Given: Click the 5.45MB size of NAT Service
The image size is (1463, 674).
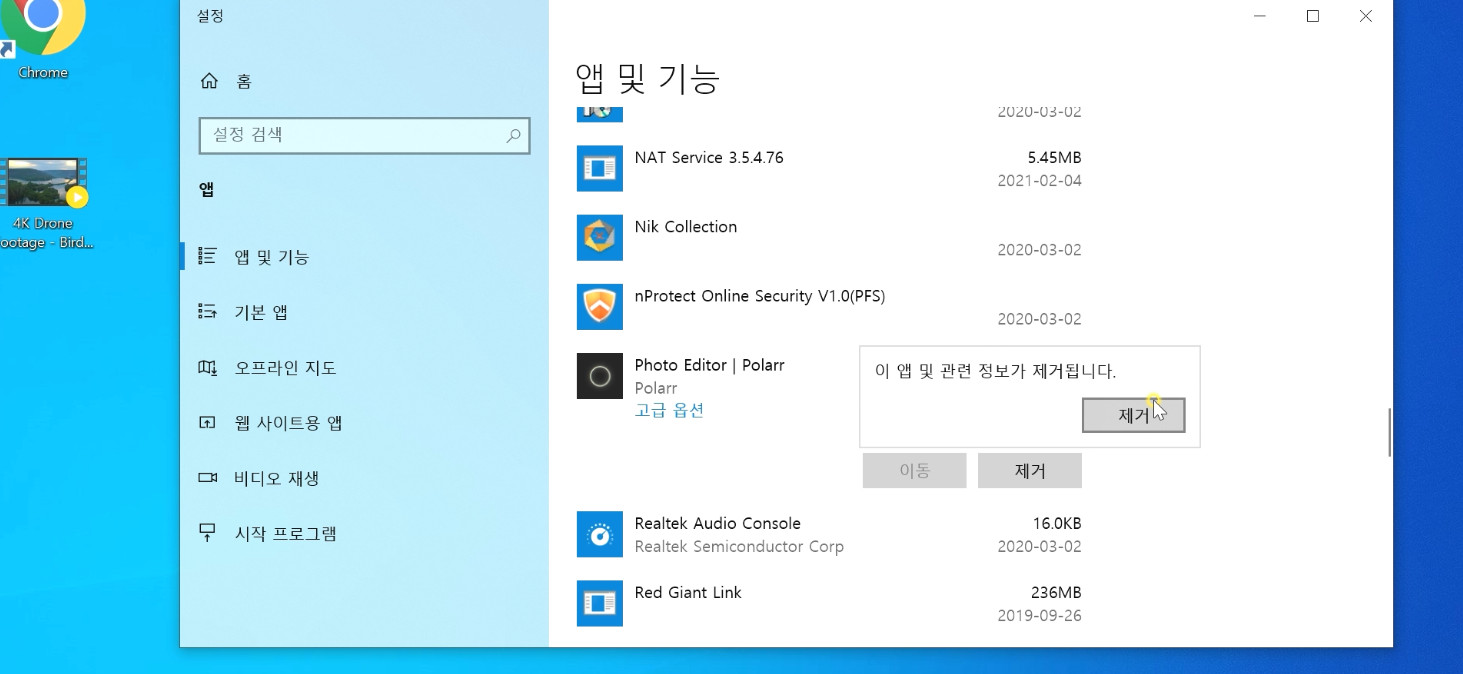Looking at the screenshot, I should coord(1054,158).
